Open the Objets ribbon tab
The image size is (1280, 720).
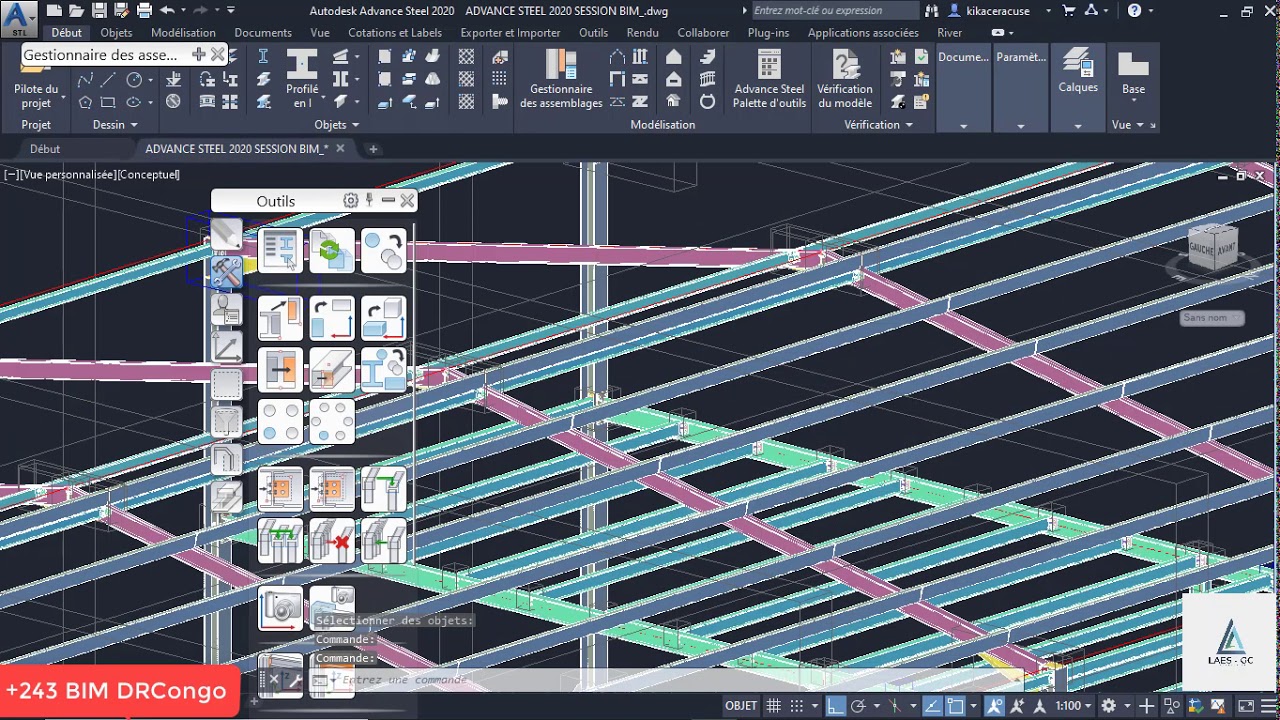click(116, 33)
